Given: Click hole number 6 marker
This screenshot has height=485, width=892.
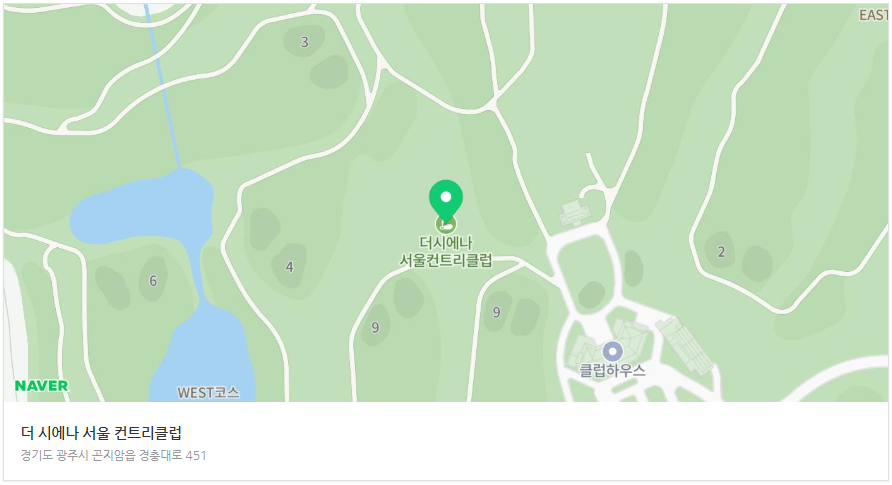Looking at the screenshot, I should click(x=153, y=280).
